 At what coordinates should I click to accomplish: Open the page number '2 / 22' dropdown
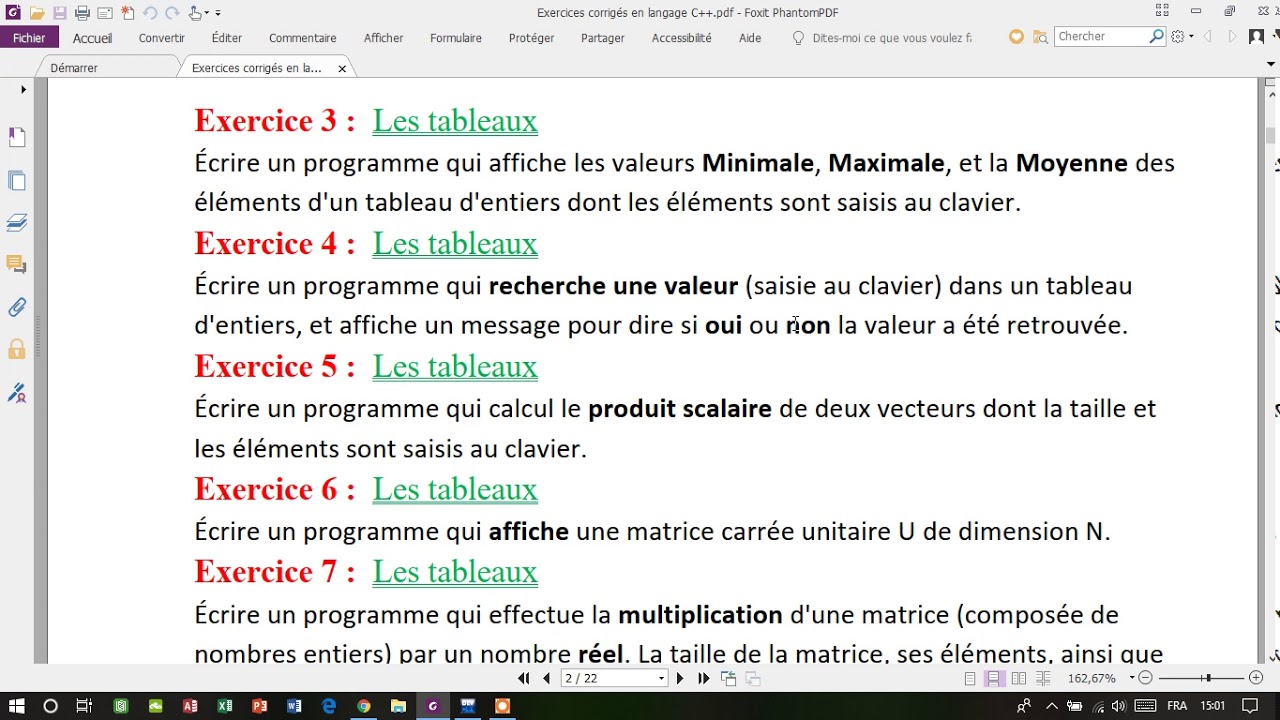click(x=661, y=678)
